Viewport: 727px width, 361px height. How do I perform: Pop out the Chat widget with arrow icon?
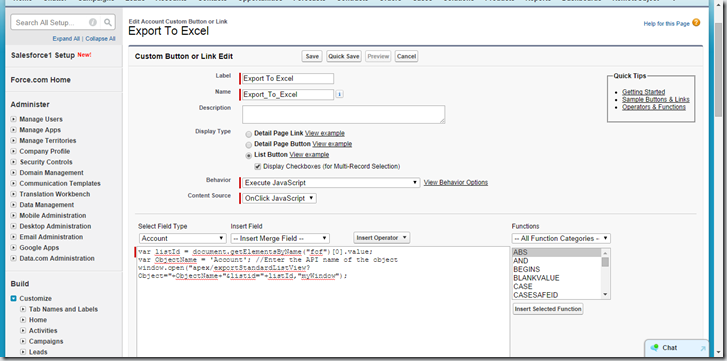(703, 348)
